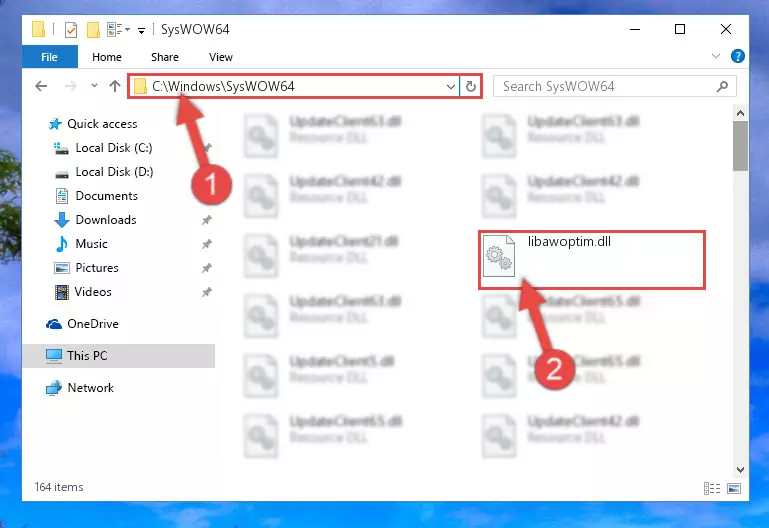Click the Properties icon in quick access toolbar
Image resolution: width=769 pixels, height=528 pixels.
click(71, 30)
